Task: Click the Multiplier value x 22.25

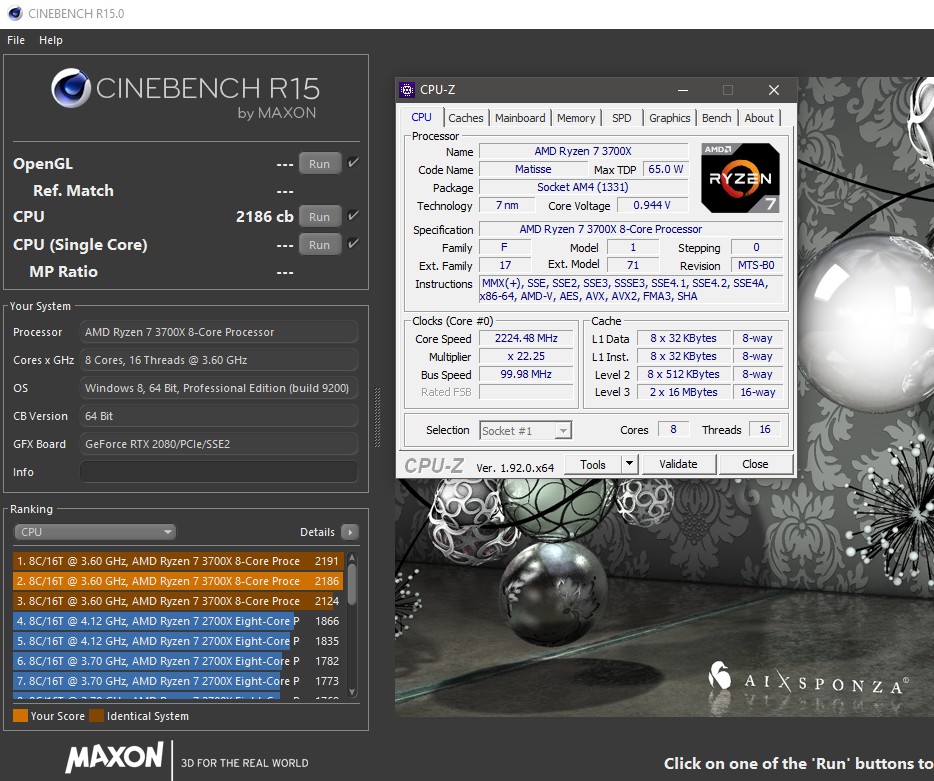Action: (526, 356)
